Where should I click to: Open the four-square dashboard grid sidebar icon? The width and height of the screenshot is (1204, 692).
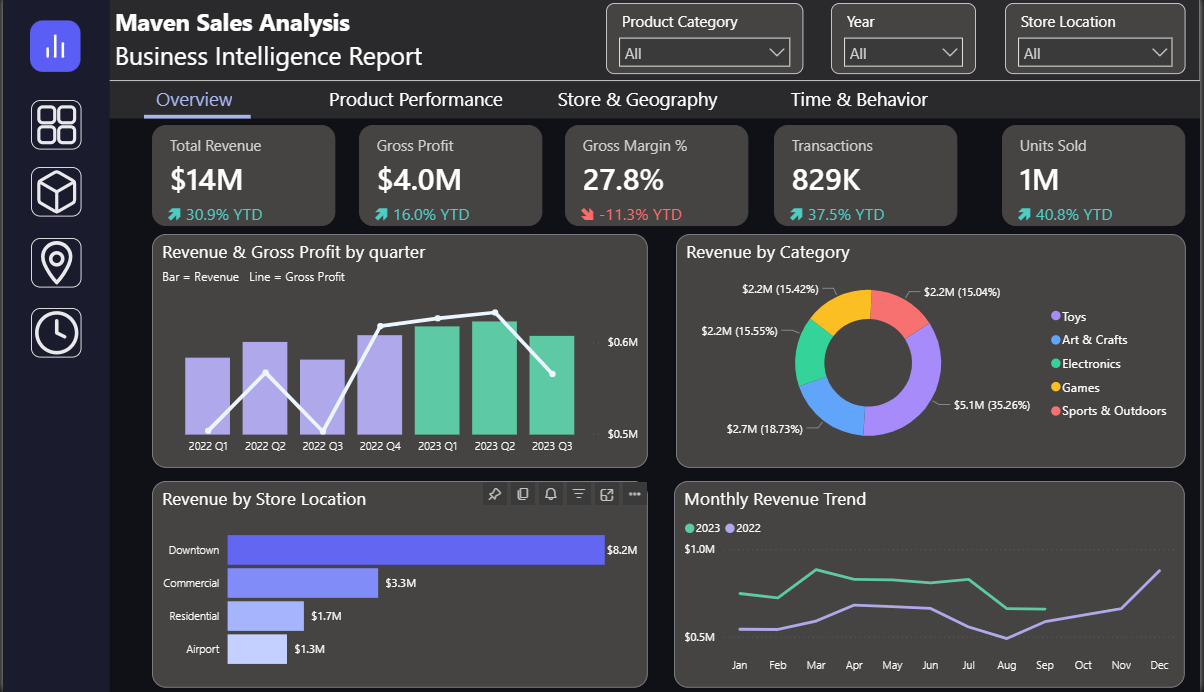click(x=56, y=125)
